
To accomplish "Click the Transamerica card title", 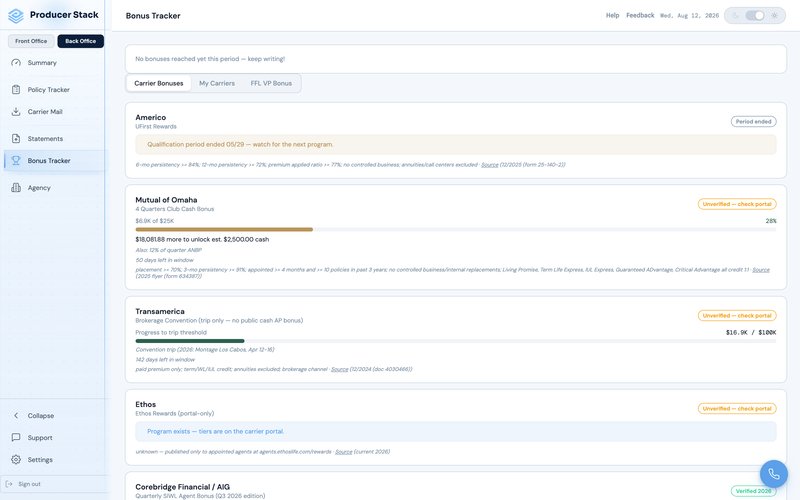I will [160, 311].
